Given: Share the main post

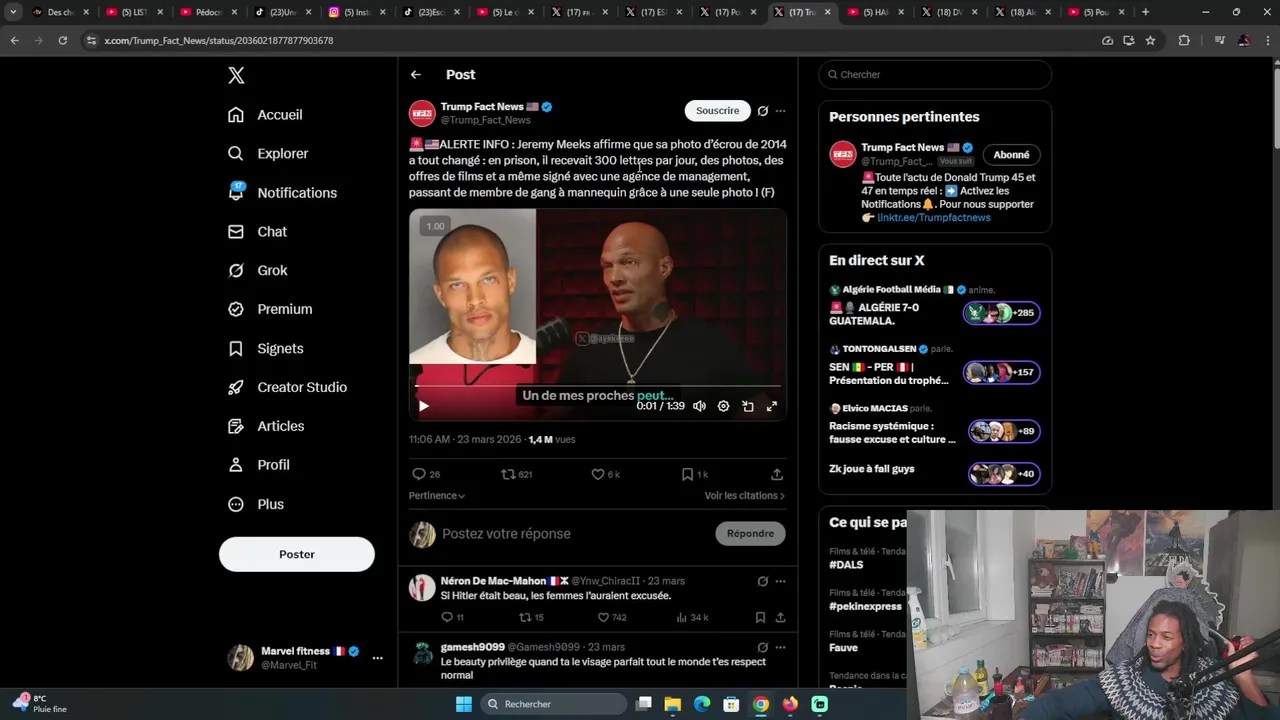Looking at the screenshot, I should tap(777, 474).
